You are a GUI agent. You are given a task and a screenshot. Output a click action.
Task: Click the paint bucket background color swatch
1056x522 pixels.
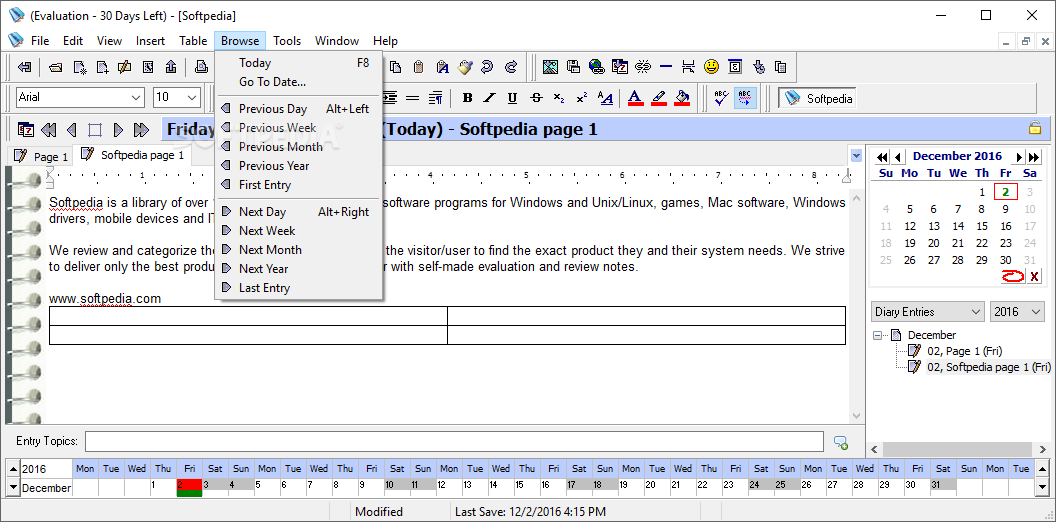point(682,98)
